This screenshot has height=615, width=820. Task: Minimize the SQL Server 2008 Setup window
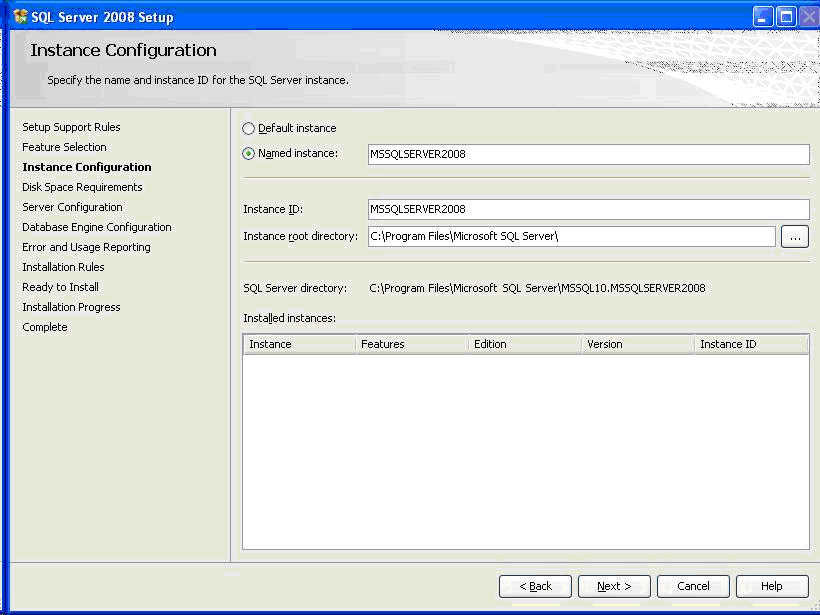click(x=763, y=16)
